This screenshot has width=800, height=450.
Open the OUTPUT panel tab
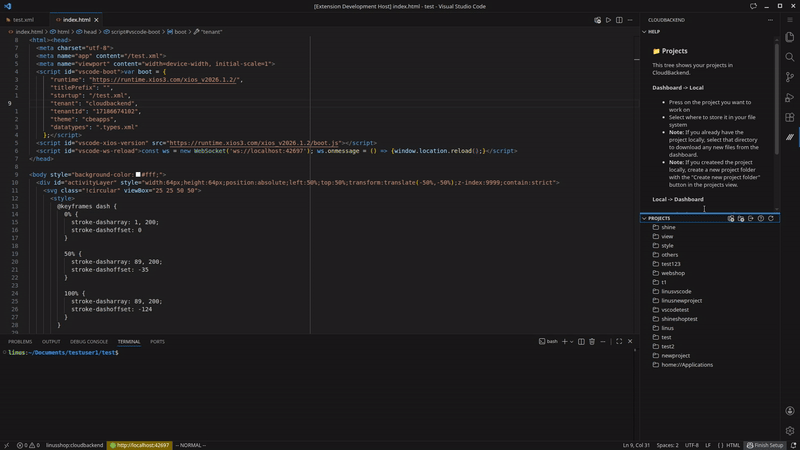point(51,341)
